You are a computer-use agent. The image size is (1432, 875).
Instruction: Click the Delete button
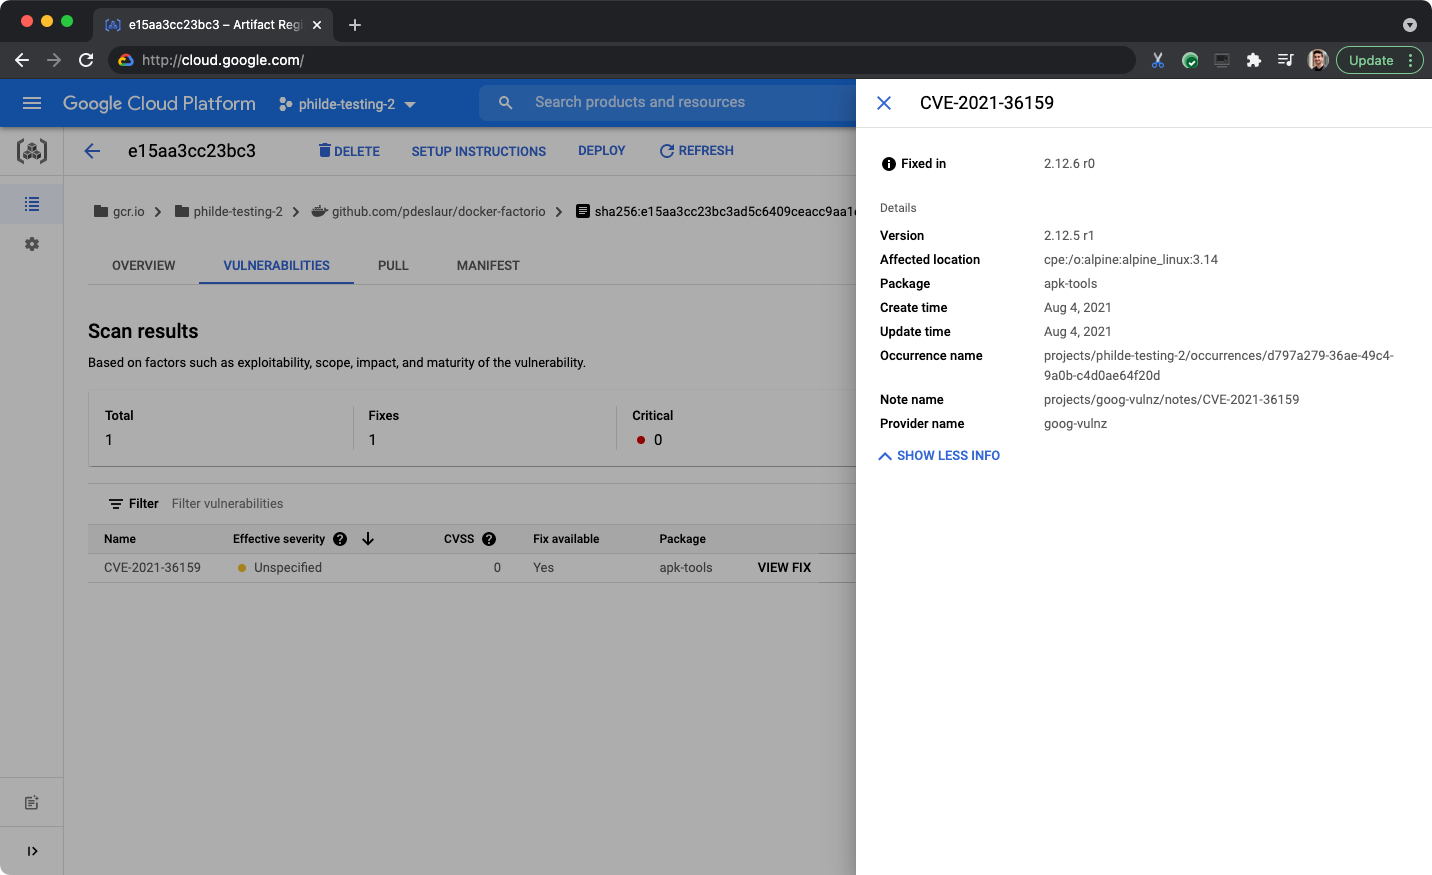coord(349,151)
